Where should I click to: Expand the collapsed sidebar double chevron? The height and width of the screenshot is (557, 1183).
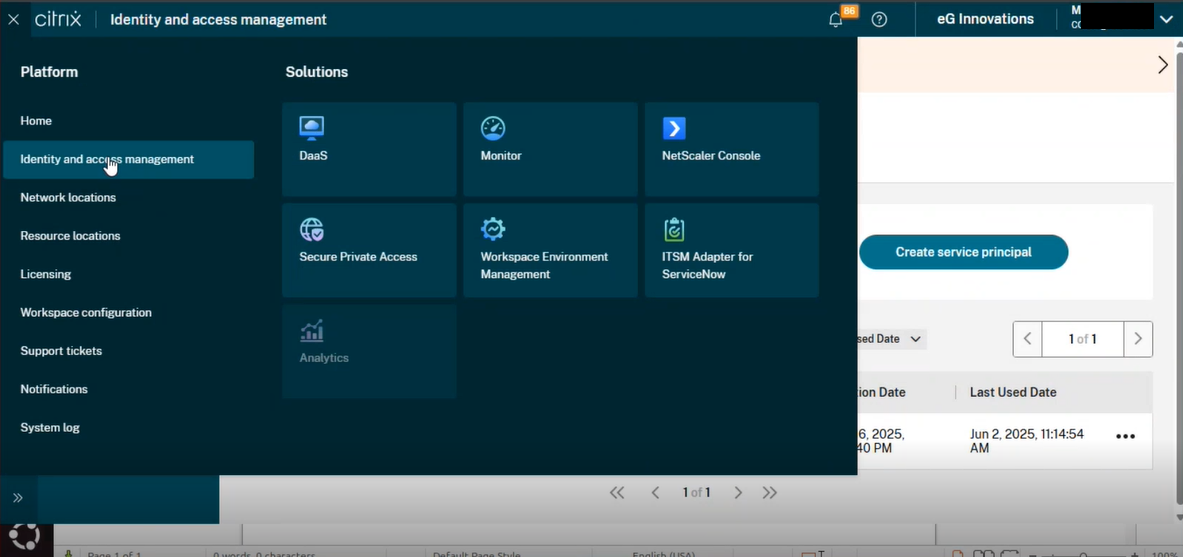(x=18, y=497)
